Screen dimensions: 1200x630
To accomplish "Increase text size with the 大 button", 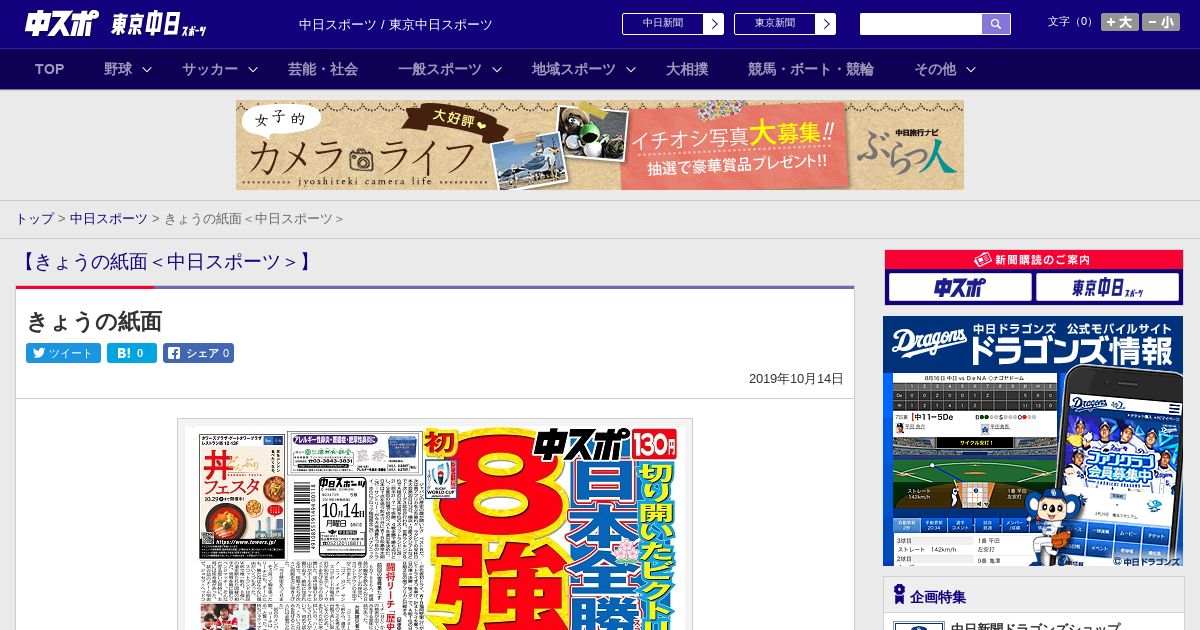I will coord(1120,22).
